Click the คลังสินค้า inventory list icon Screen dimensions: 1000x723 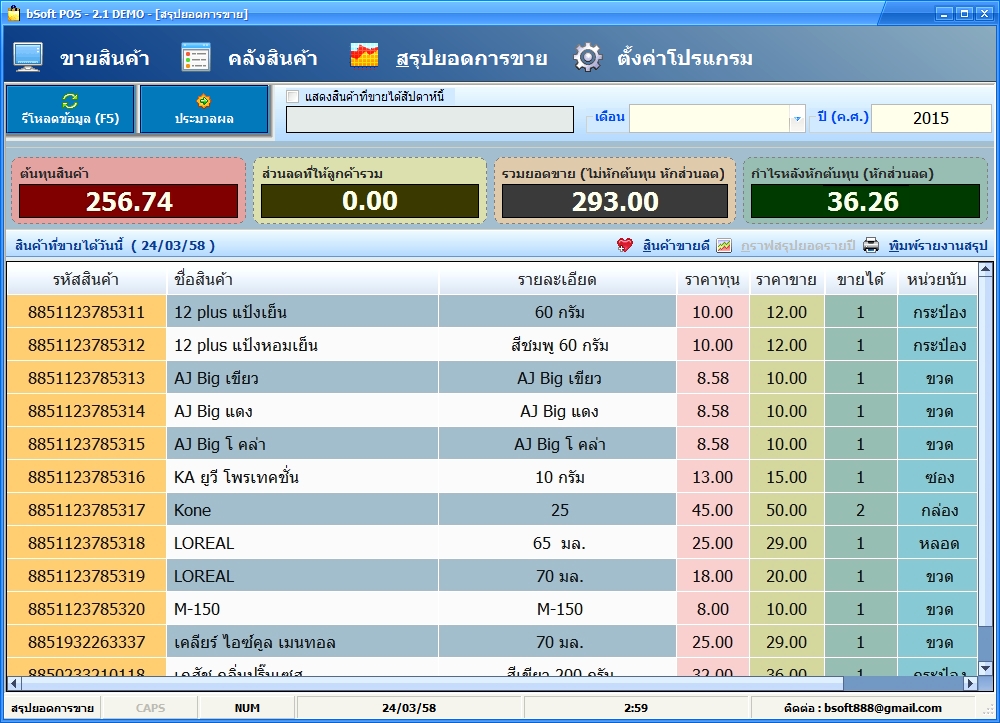(196, 57)
